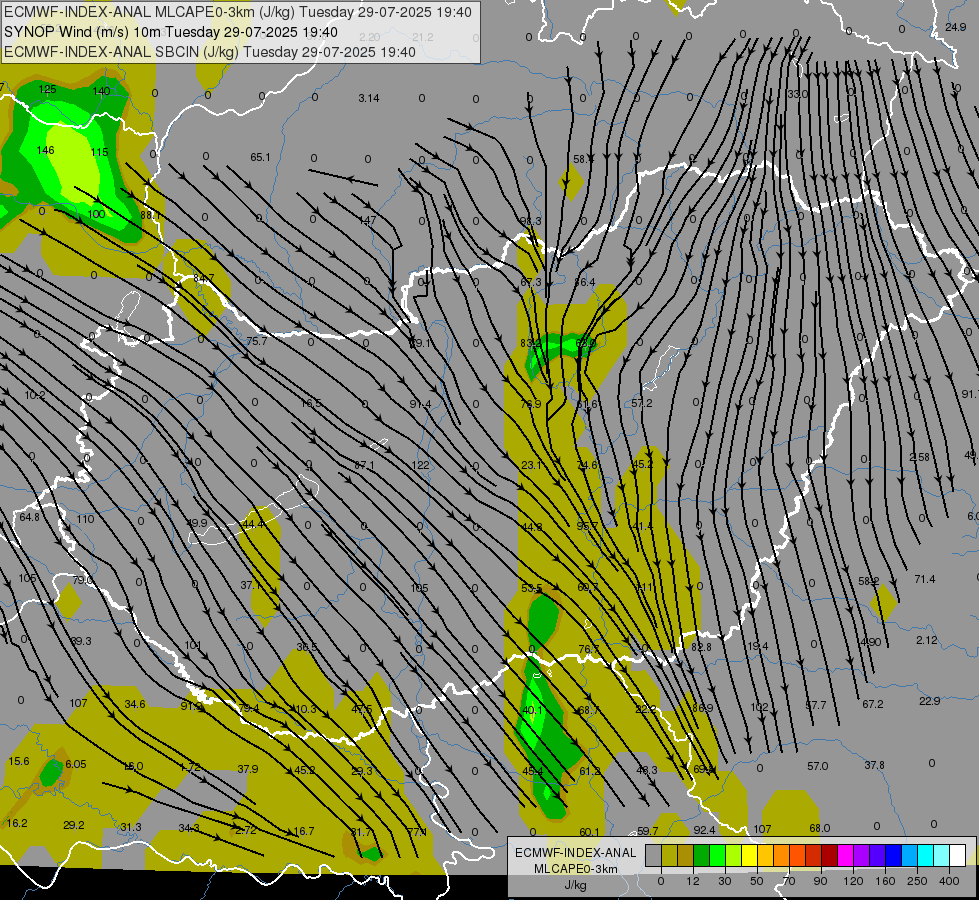Pick the pure yellow legend swatch
The height and width of the screenshot is (900, 979).
pos(749,855)
